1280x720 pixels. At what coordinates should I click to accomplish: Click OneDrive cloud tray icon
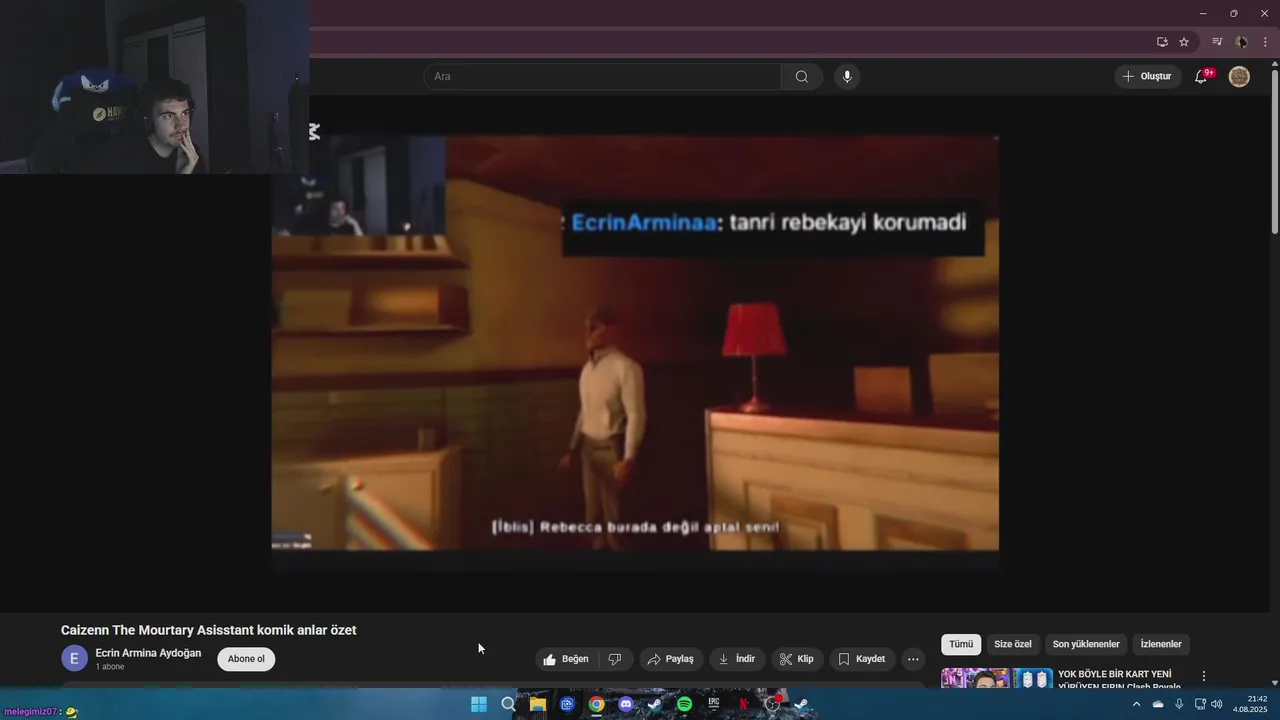1158,704
